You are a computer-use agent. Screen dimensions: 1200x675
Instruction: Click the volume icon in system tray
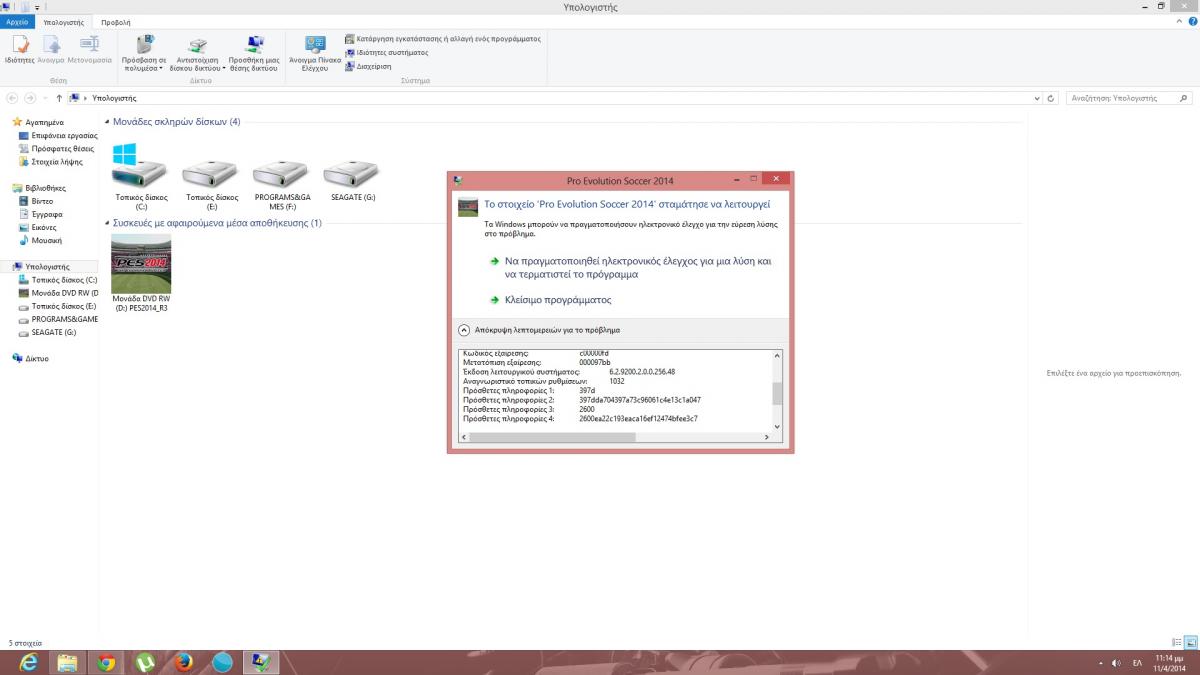(1116, 662)
